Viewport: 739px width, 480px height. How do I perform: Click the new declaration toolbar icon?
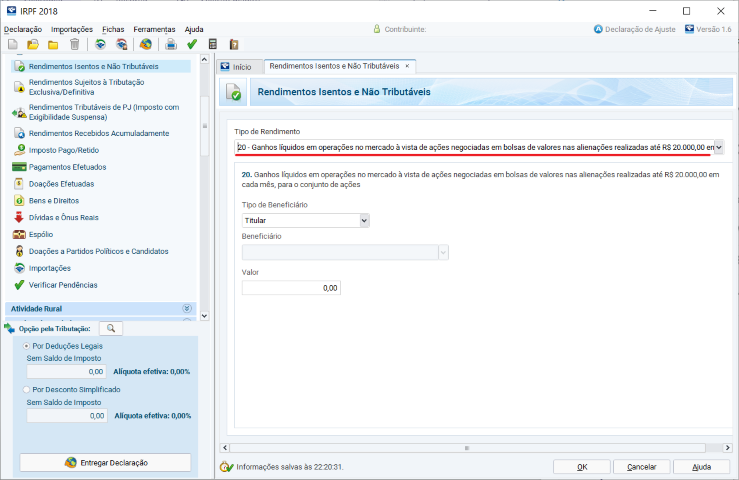[x=11, y=44]
